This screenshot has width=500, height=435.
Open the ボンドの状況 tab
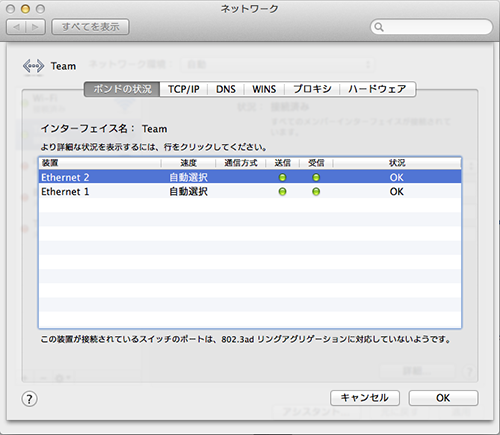click(122, 89)
